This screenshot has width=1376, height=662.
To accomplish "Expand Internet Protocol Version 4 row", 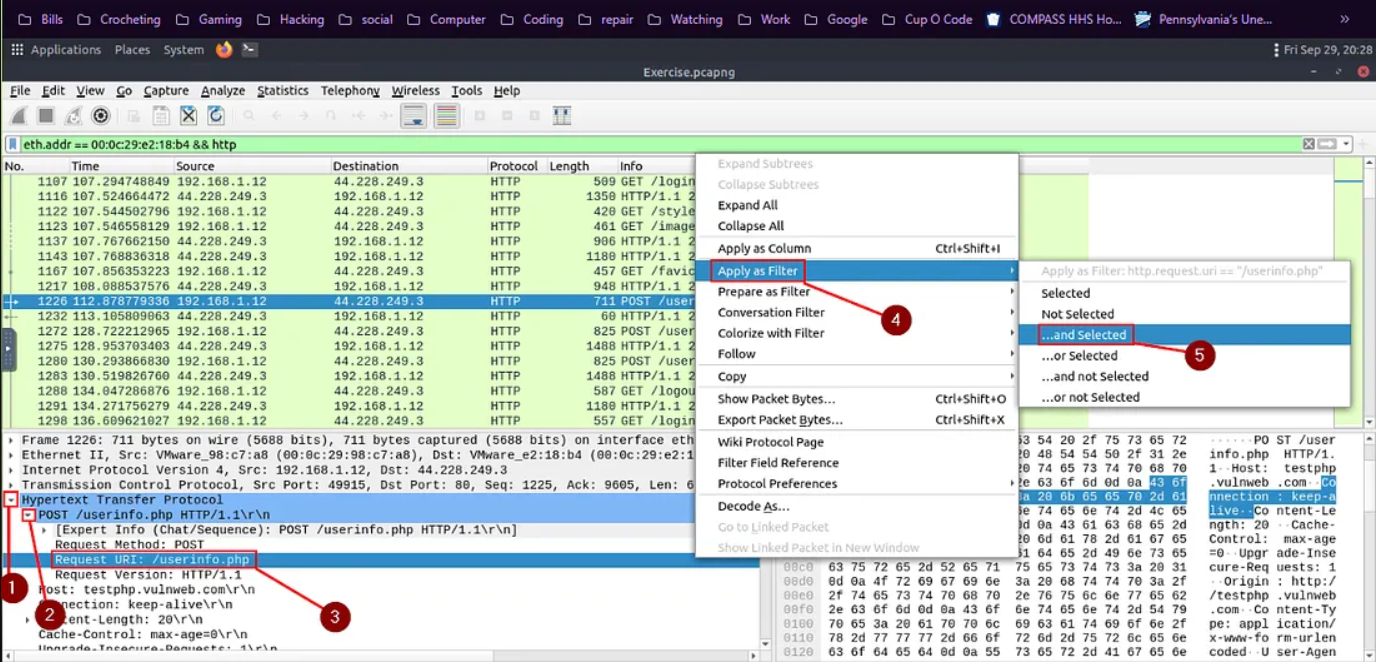I will (10, 470).
